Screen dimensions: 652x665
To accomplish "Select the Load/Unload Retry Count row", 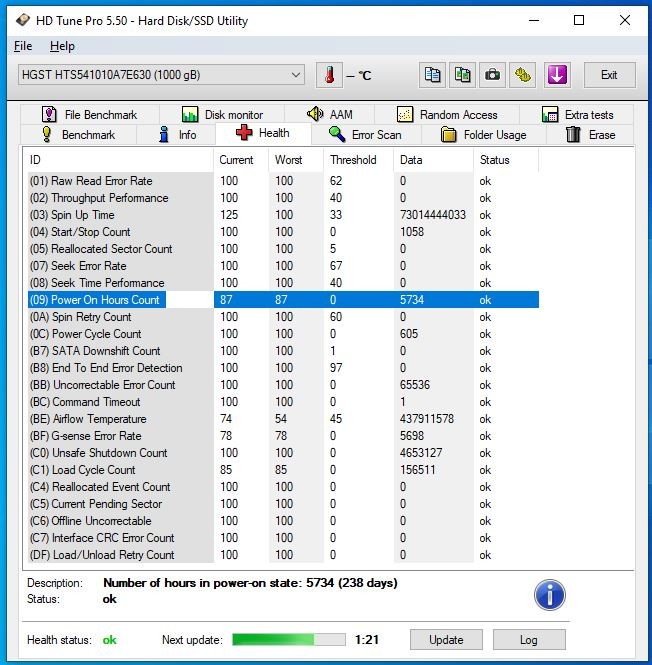I will click(x=283, y=554).
